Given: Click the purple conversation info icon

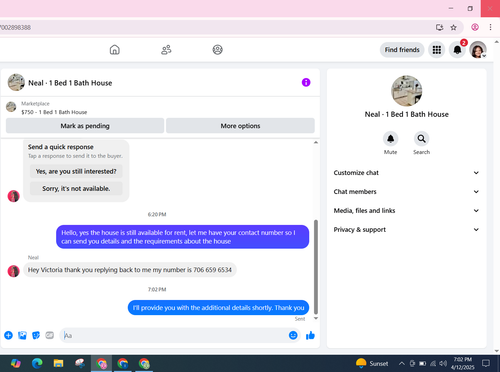Looking at the screenshot, I should tap(306, 82).
